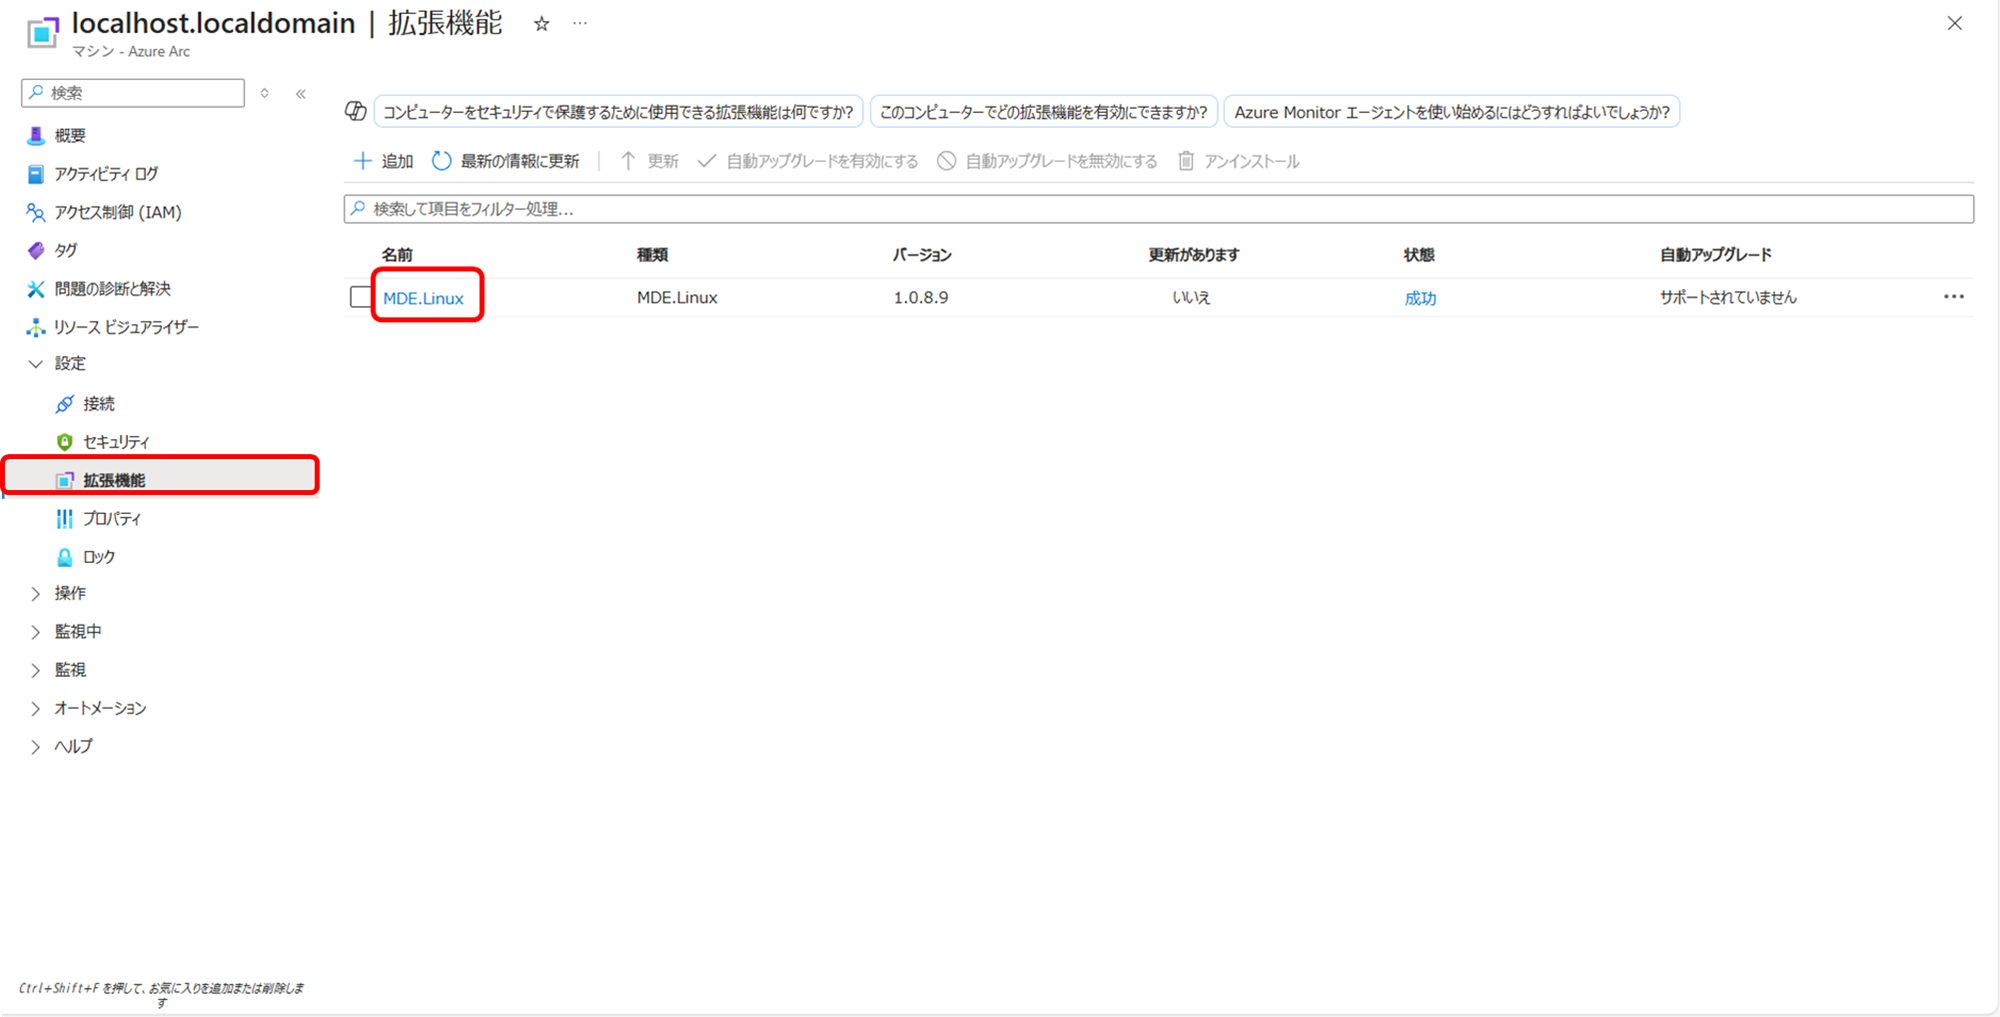Click the 追加 plus button
Image resolution: width=2000 pixels, height=1017 pixels.
[x=384, y=161]
